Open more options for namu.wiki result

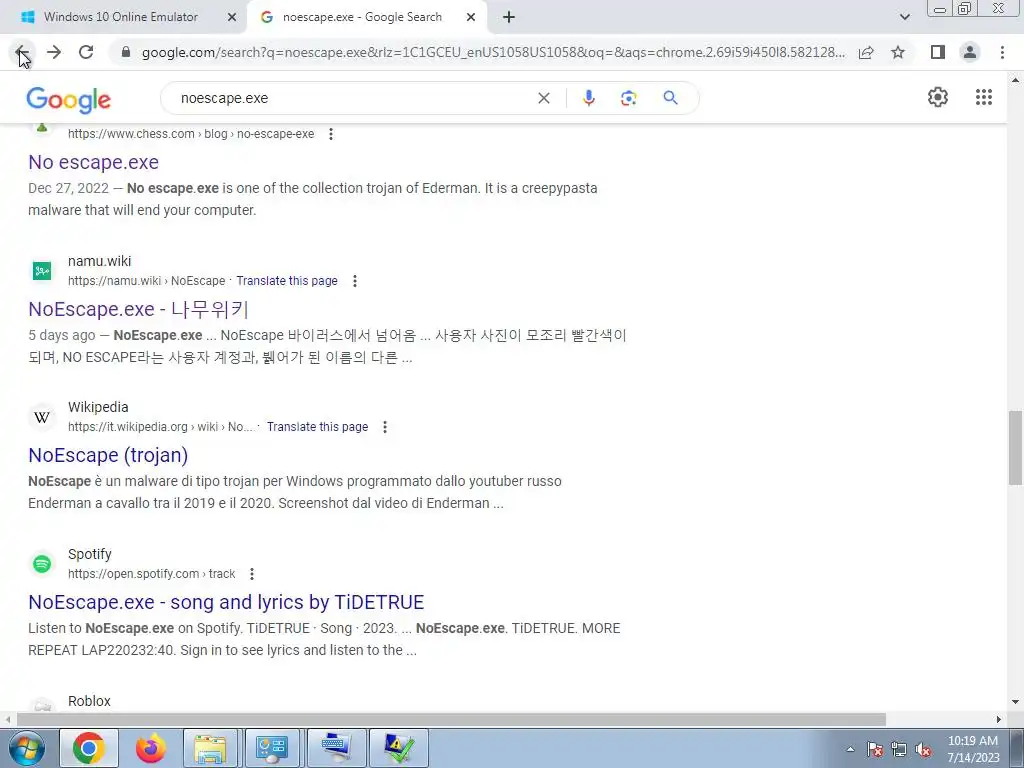[355, 281]
